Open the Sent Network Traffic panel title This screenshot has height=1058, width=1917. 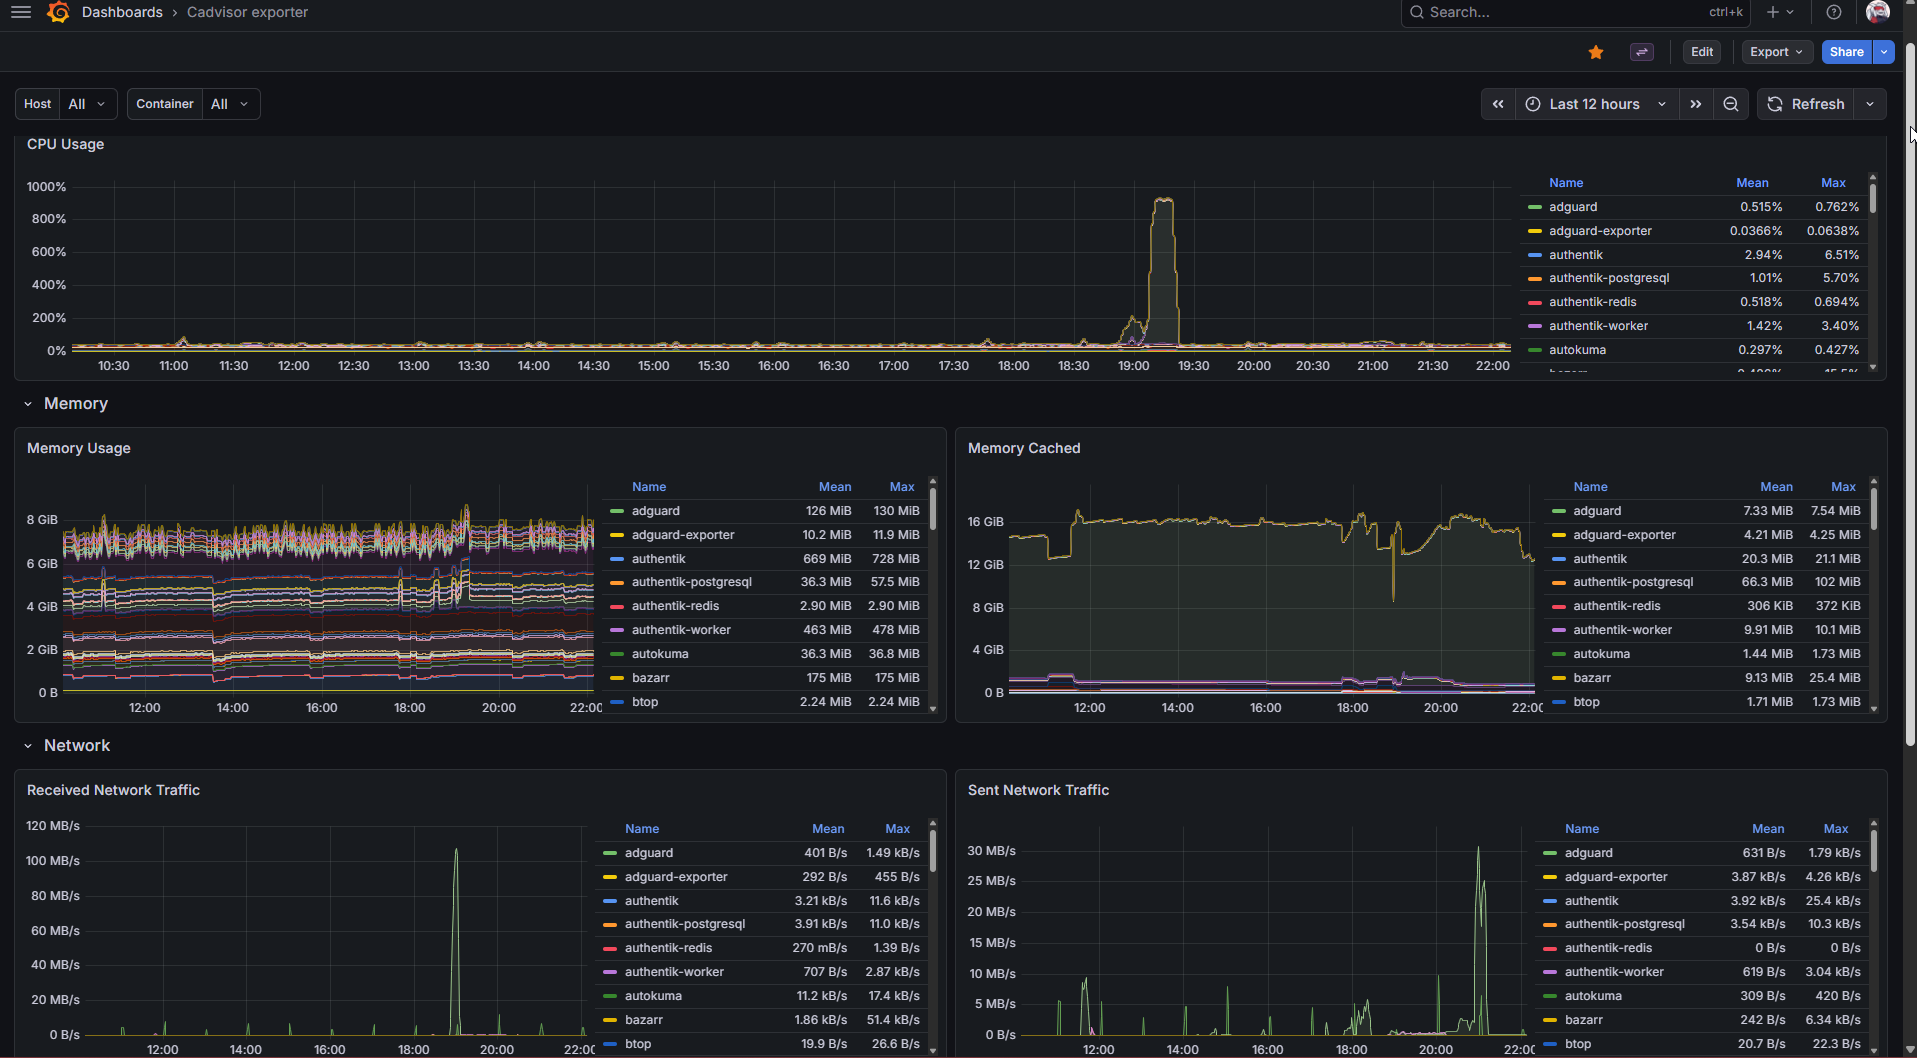point(1038,790)
